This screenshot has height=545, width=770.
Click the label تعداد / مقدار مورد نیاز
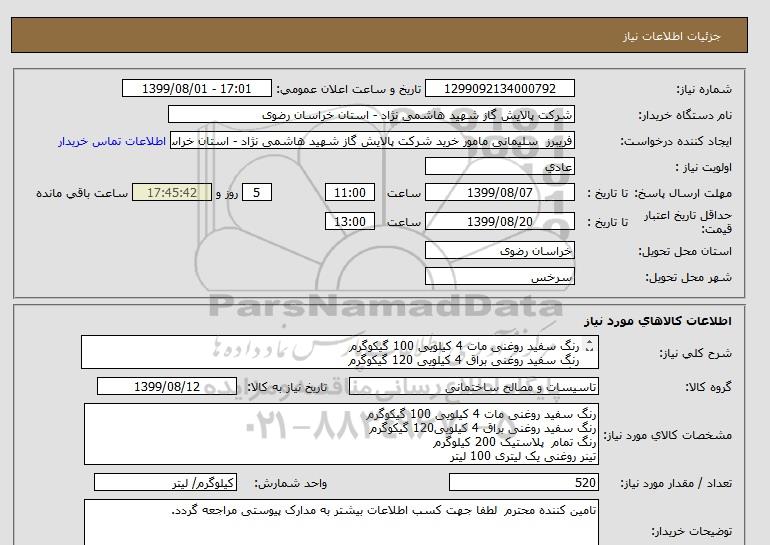[x=676, y=483]
